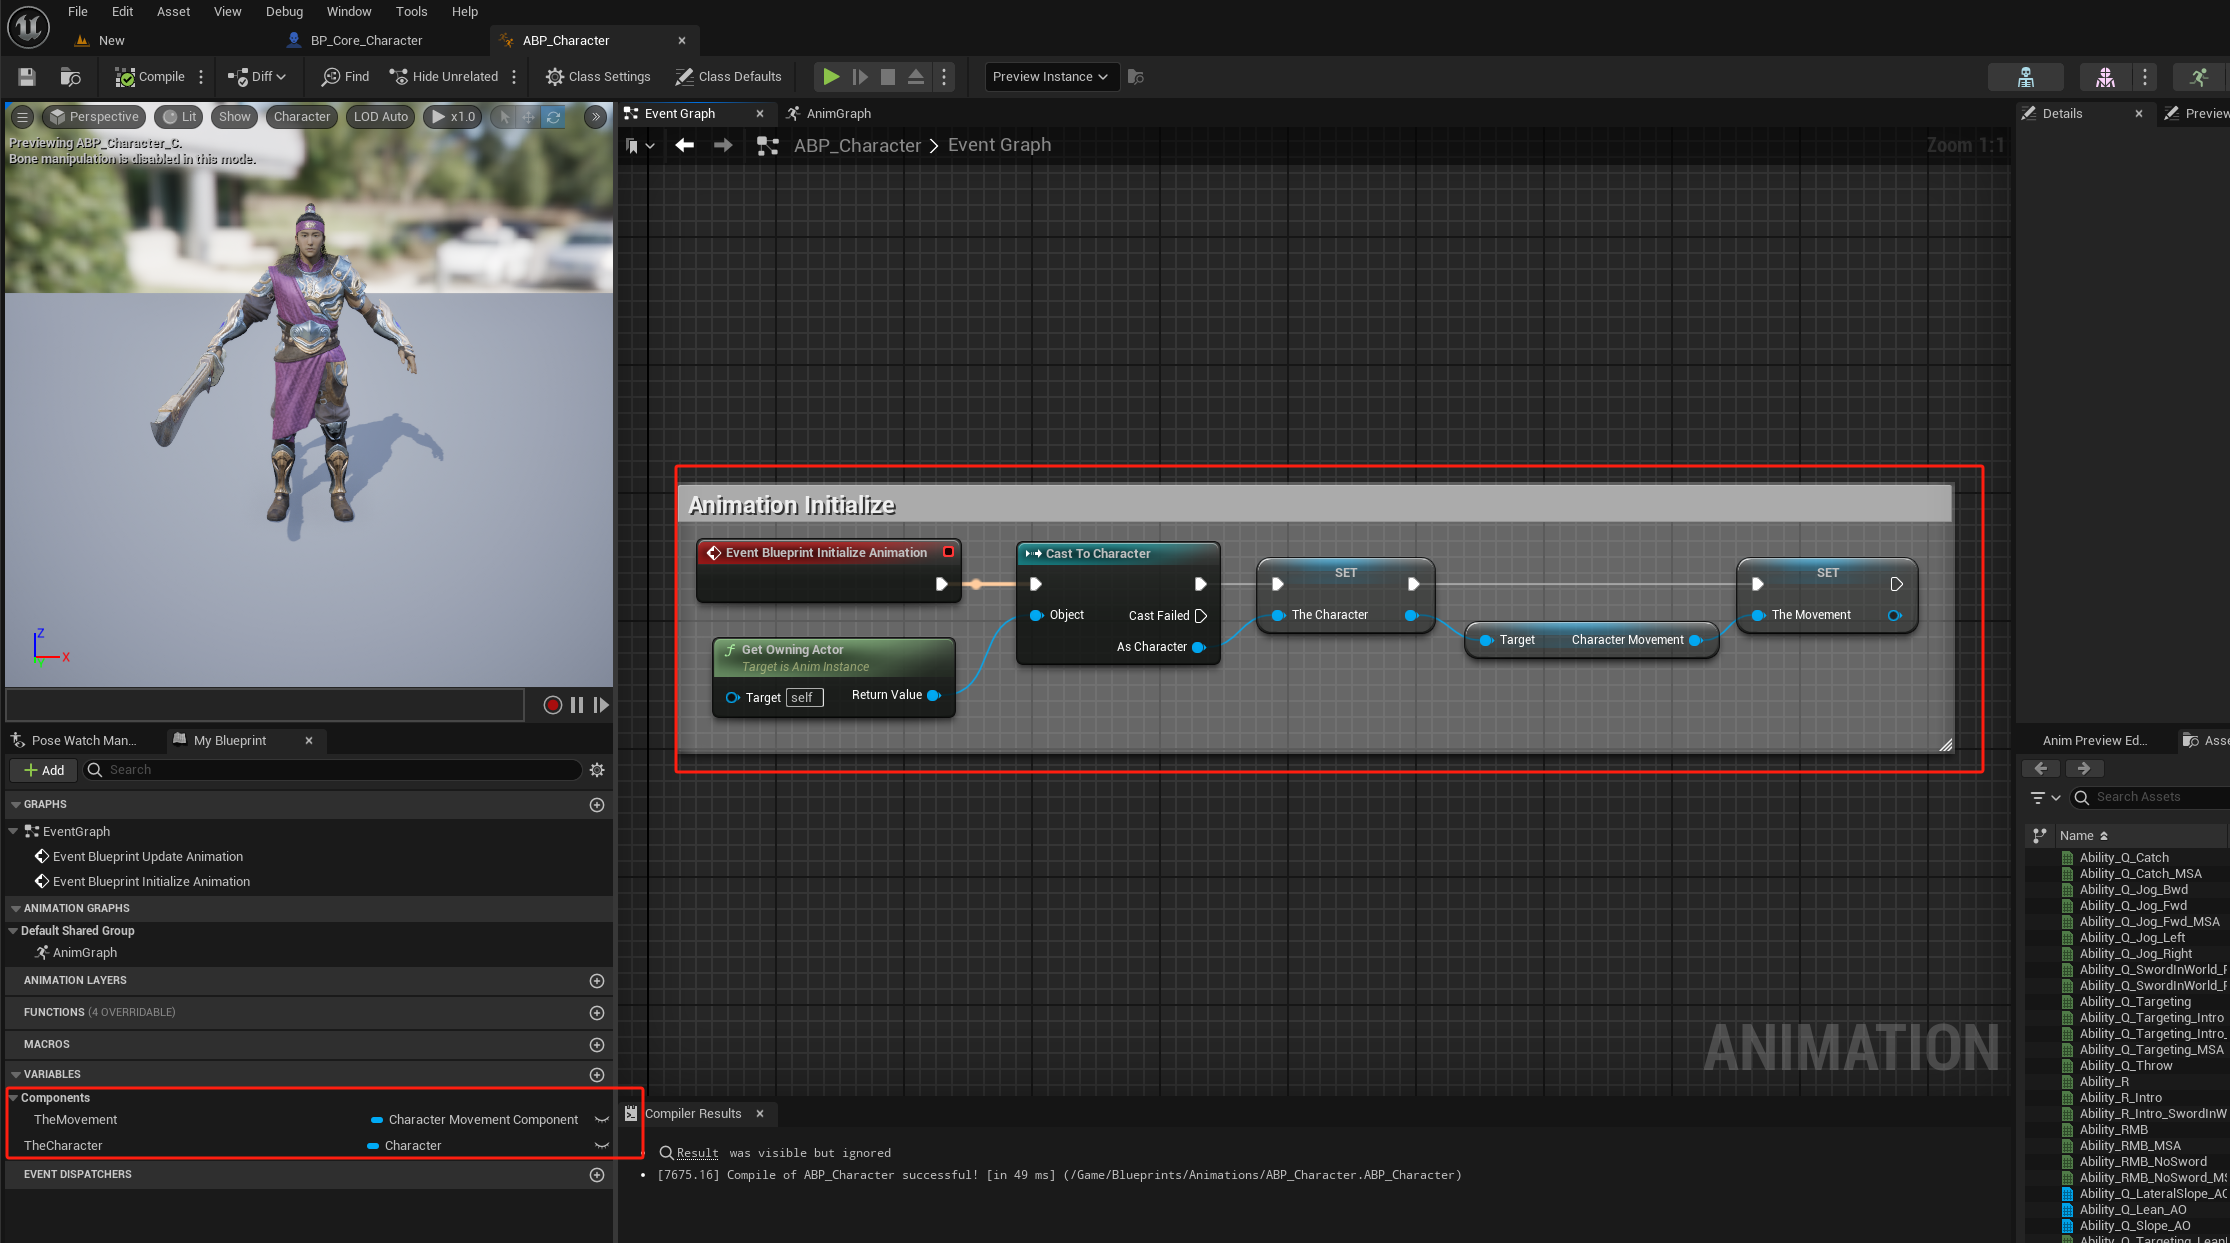The image size is (2230, 1243).
Task: Toggle visibility eye for TheCharacter variable
Action: (602, 1146)
